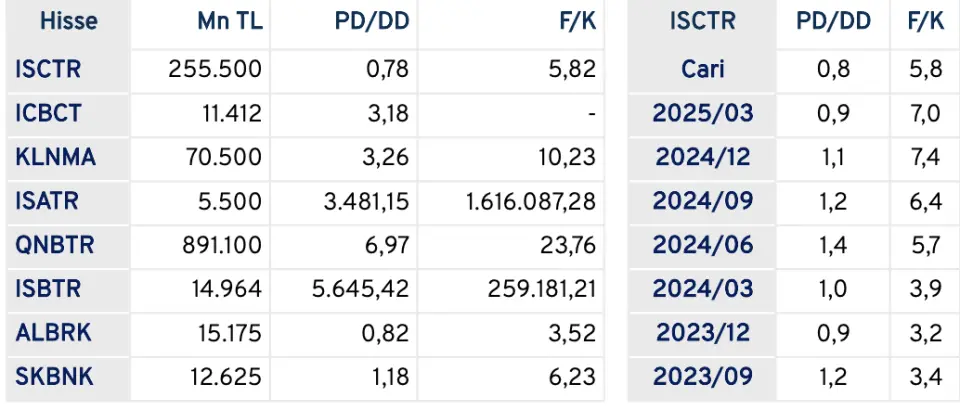Click the Hisse column header

click(69, 21)
